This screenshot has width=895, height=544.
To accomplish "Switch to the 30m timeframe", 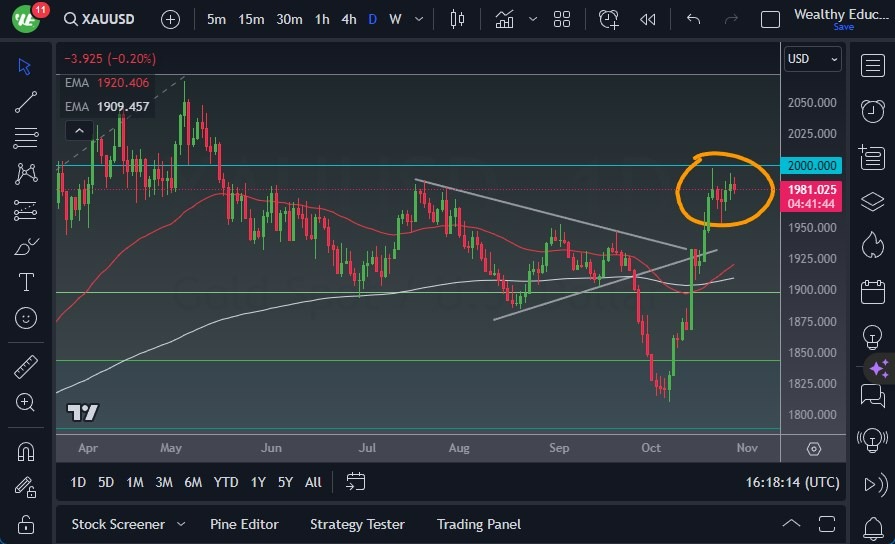I will click(289, 19).
